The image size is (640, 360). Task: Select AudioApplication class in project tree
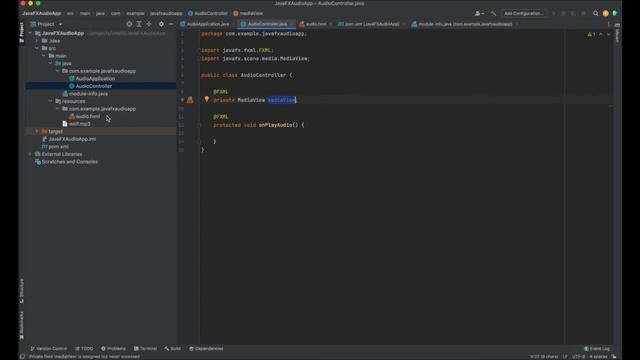(x=91, y=78)
